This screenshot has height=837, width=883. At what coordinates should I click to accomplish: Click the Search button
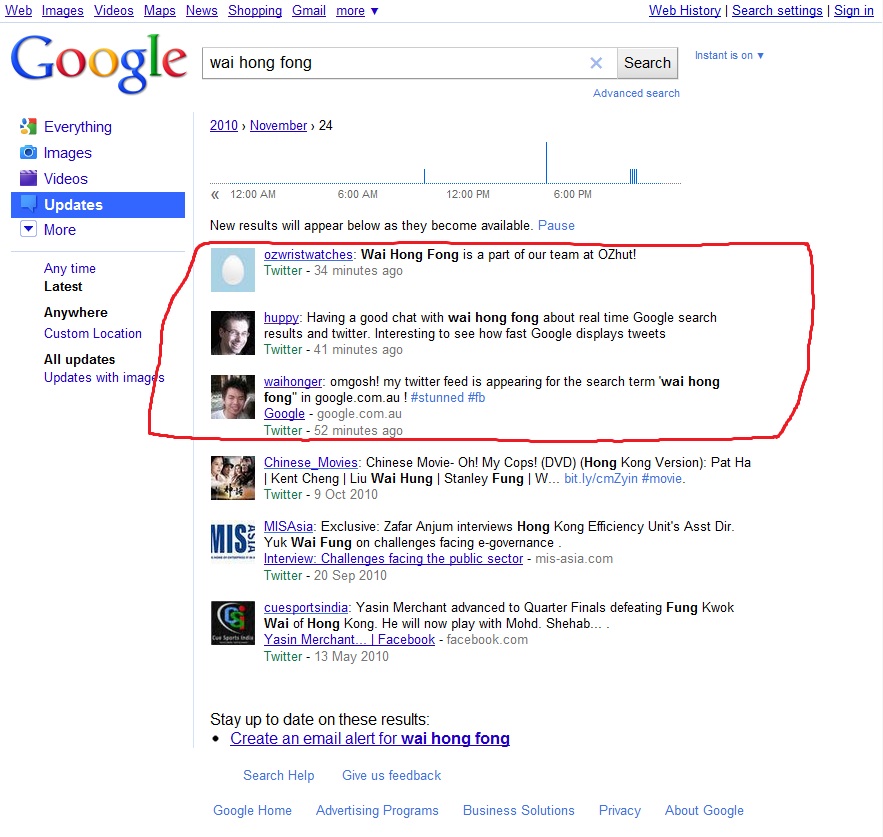coord(647,63)
